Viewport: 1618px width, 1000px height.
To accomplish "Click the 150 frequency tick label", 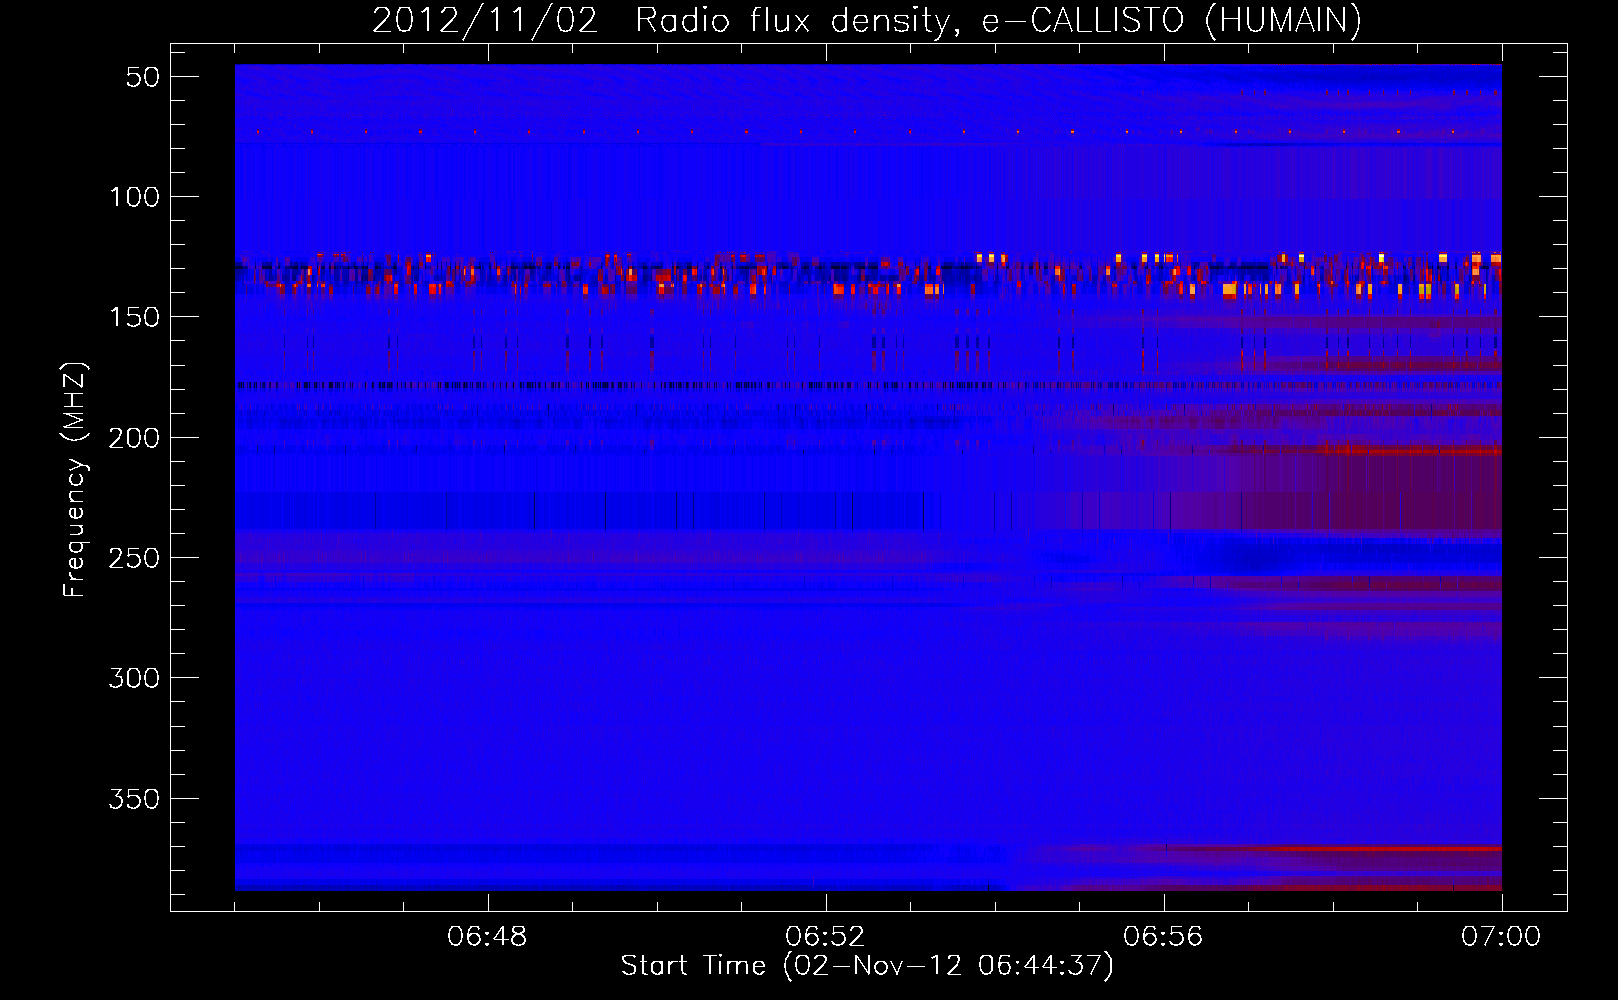I will tap(134, 317).
